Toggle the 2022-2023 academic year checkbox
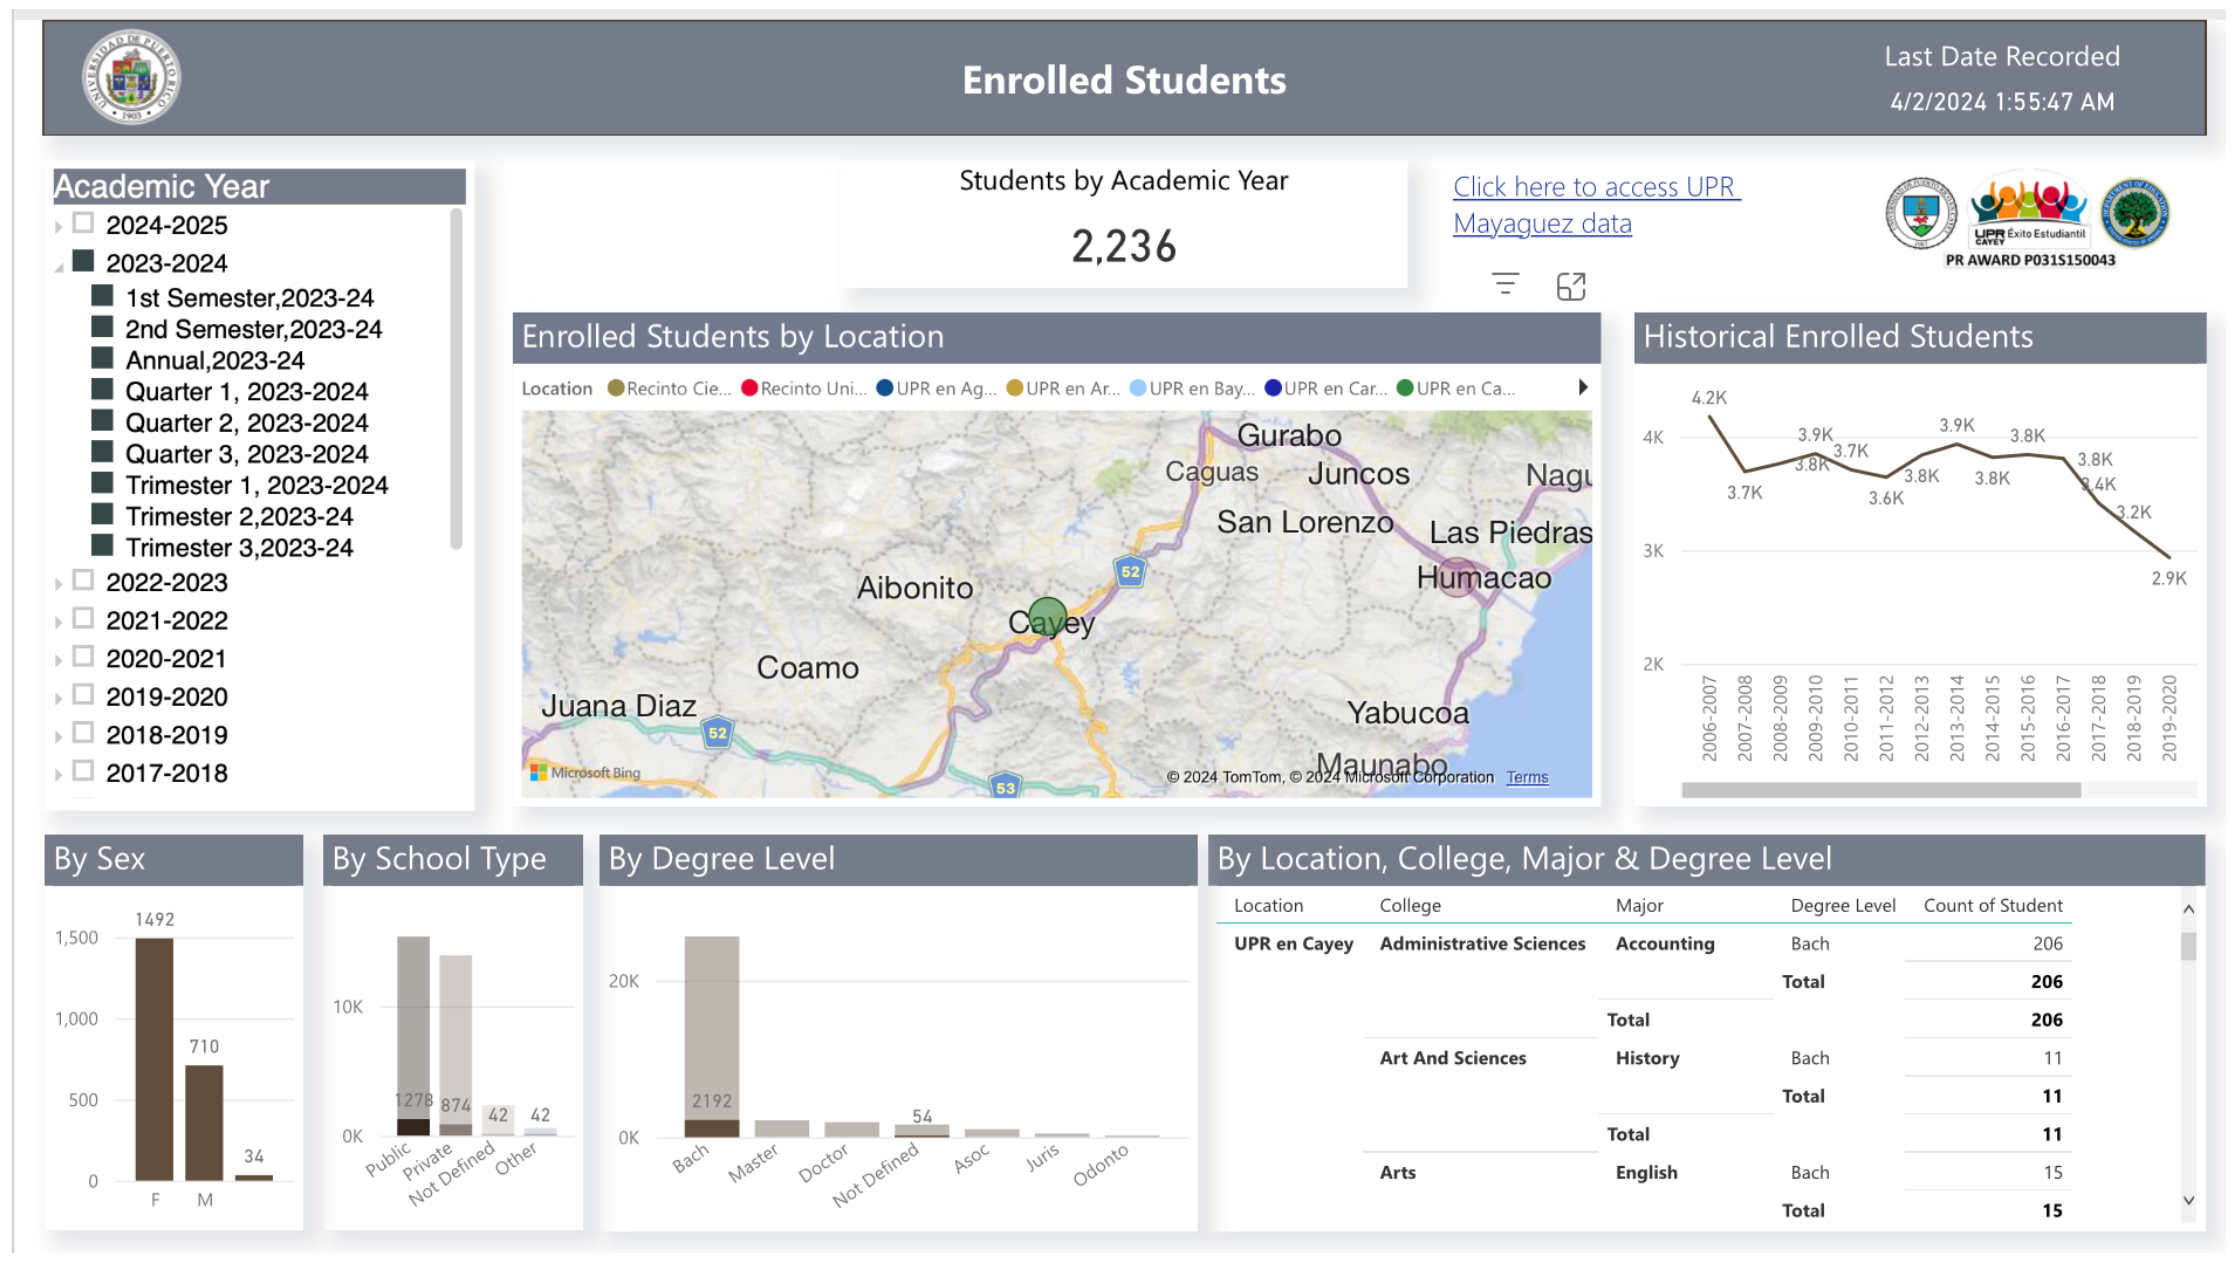Viewport: 2233px width, 1268px height. pyautogui.click(x=84, y=580)
